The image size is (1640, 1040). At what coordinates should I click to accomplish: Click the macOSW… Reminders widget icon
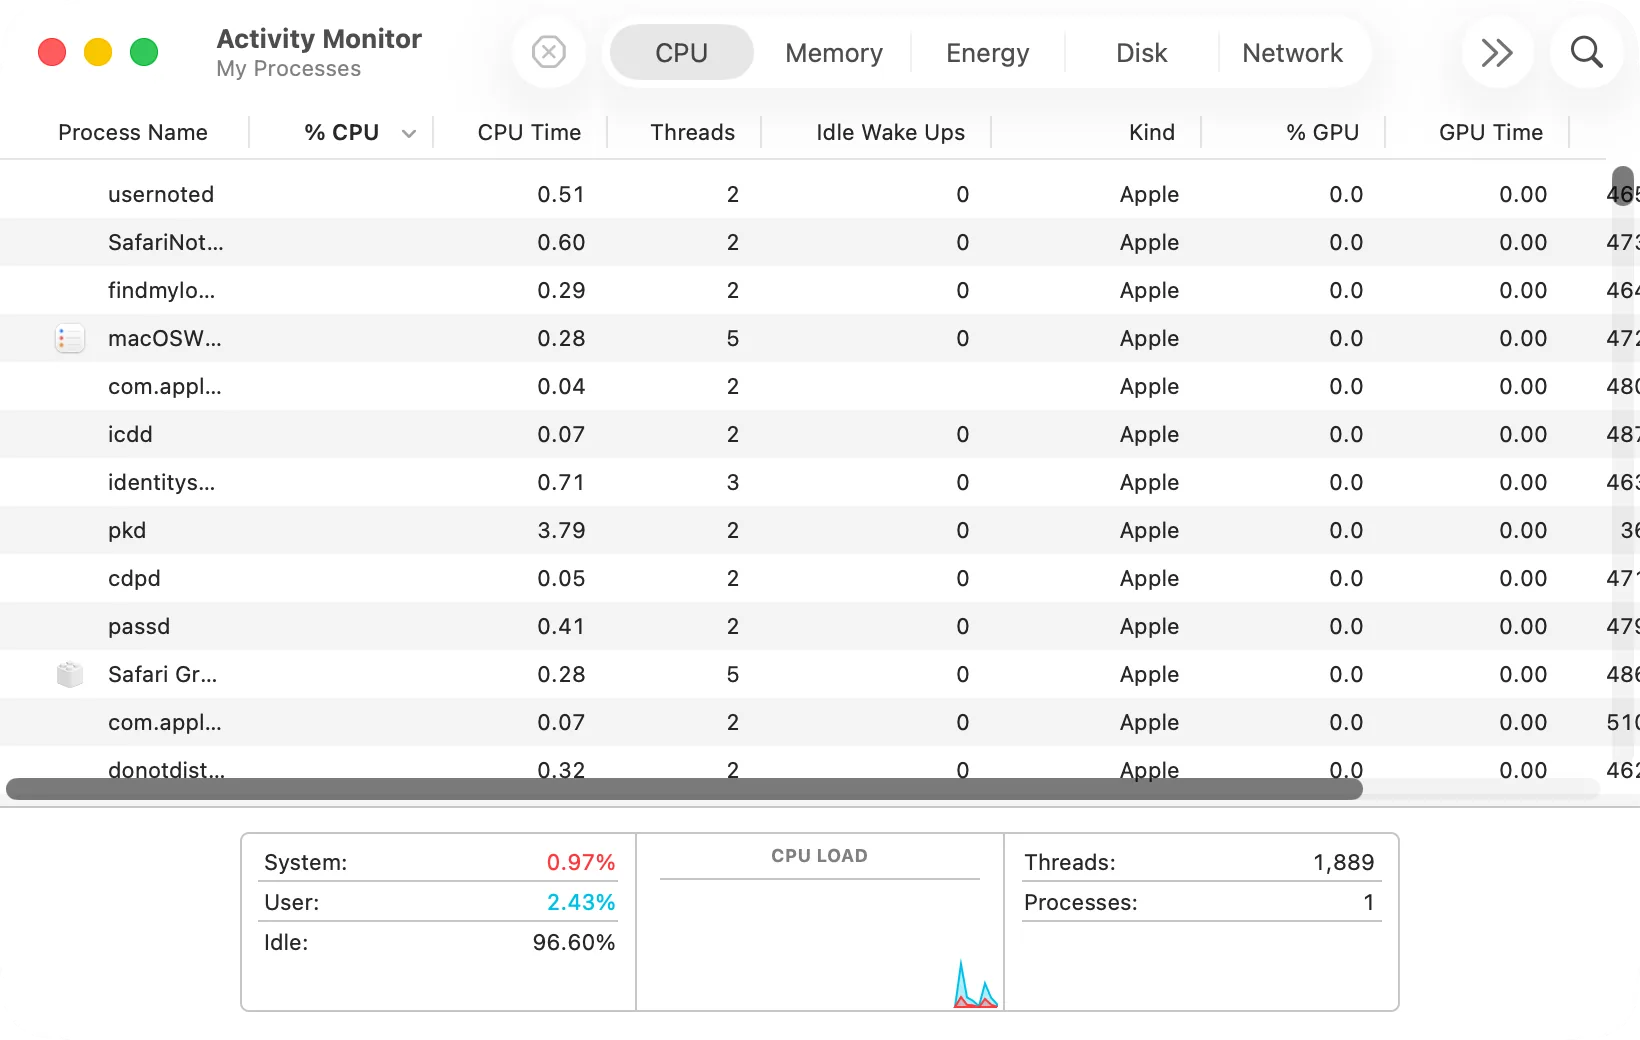(x=70, y=339)
